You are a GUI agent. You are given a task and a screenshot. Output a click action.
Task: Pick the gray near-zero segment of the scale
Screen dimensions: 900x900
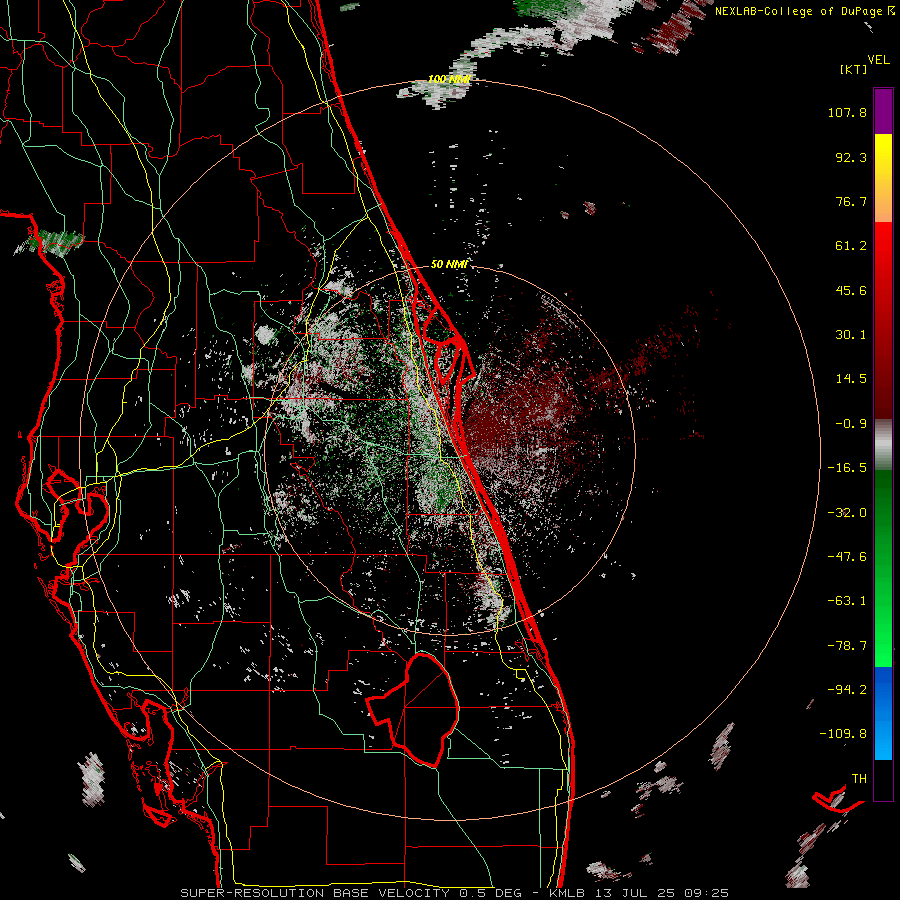[x=883, y=445]
